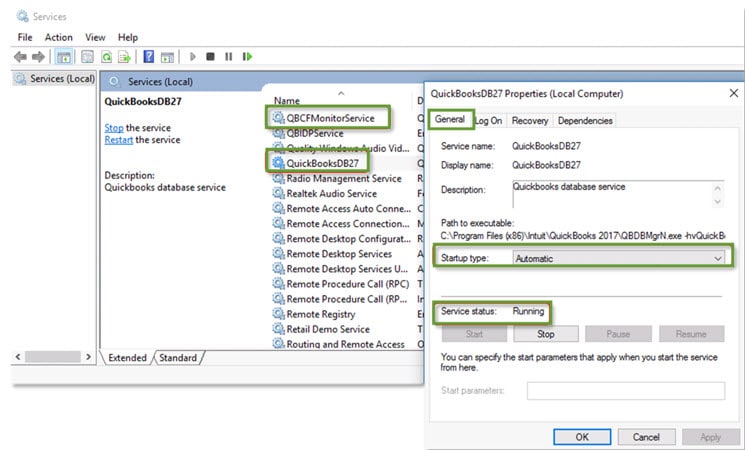The width and height of the screenshot is (745, 450).
Task: Open the Startup type dropdown
Action: (x=619, y=258)
